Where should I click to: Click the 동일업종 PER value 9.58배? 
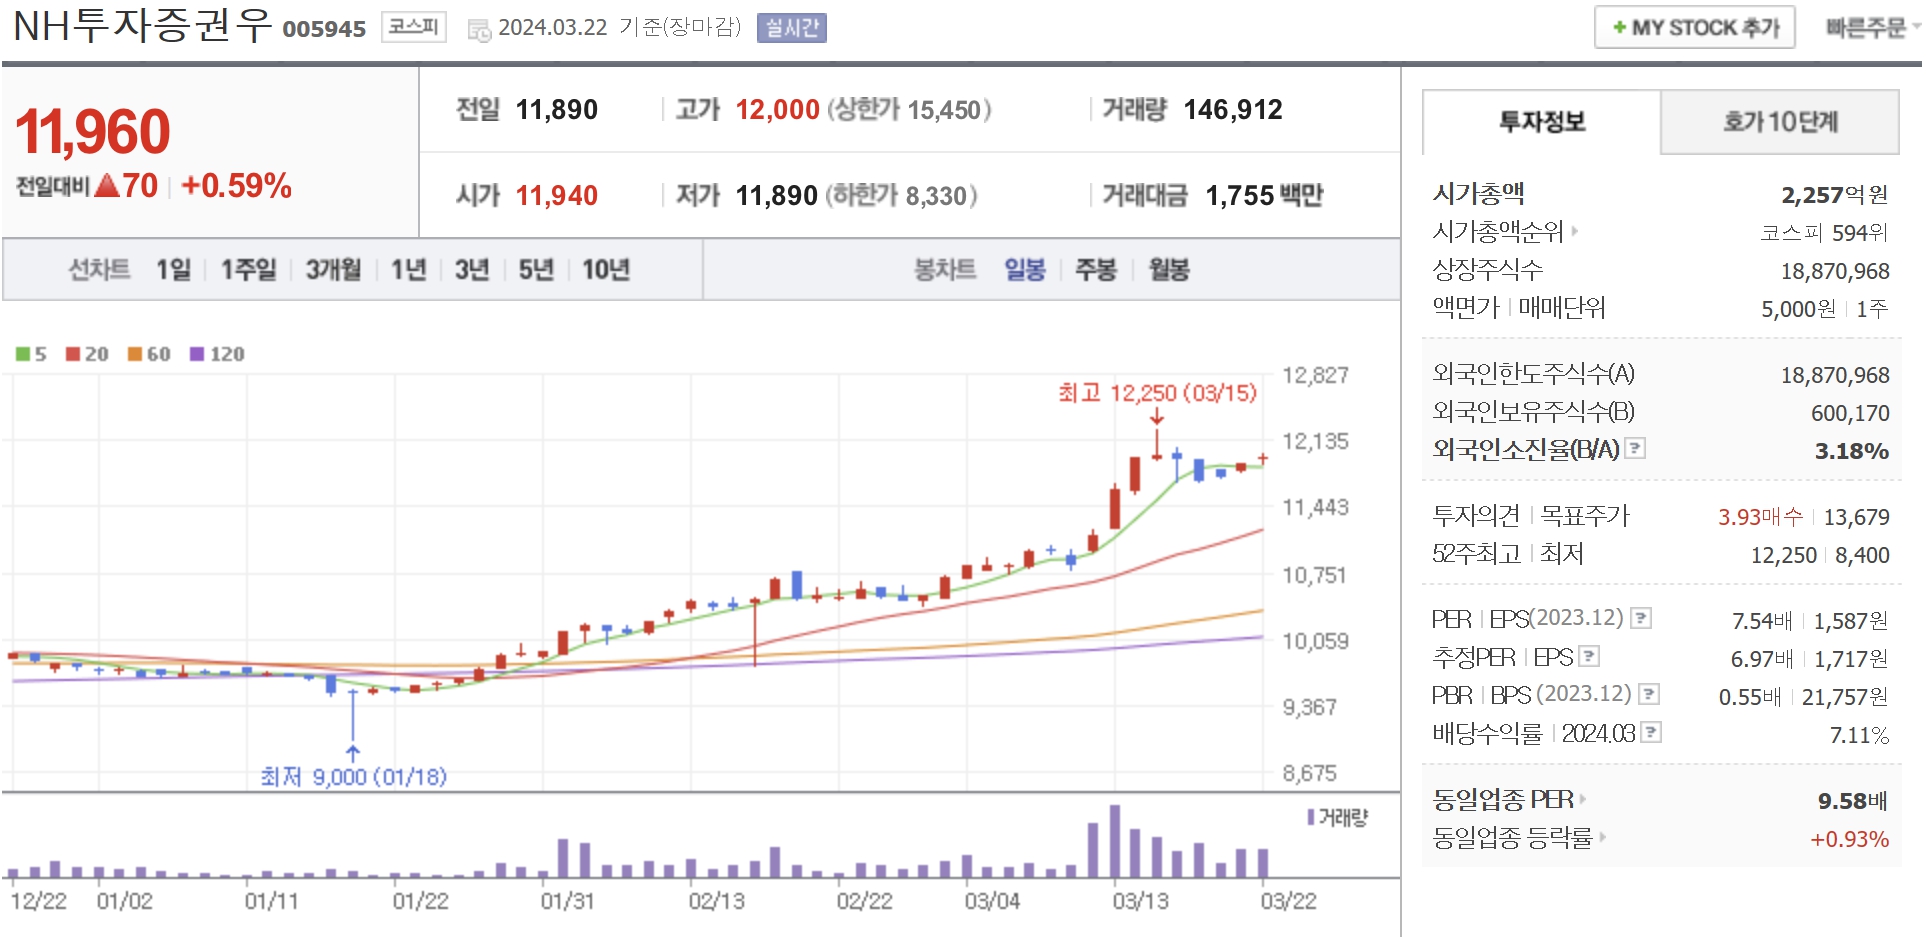tap(1852, 801)
